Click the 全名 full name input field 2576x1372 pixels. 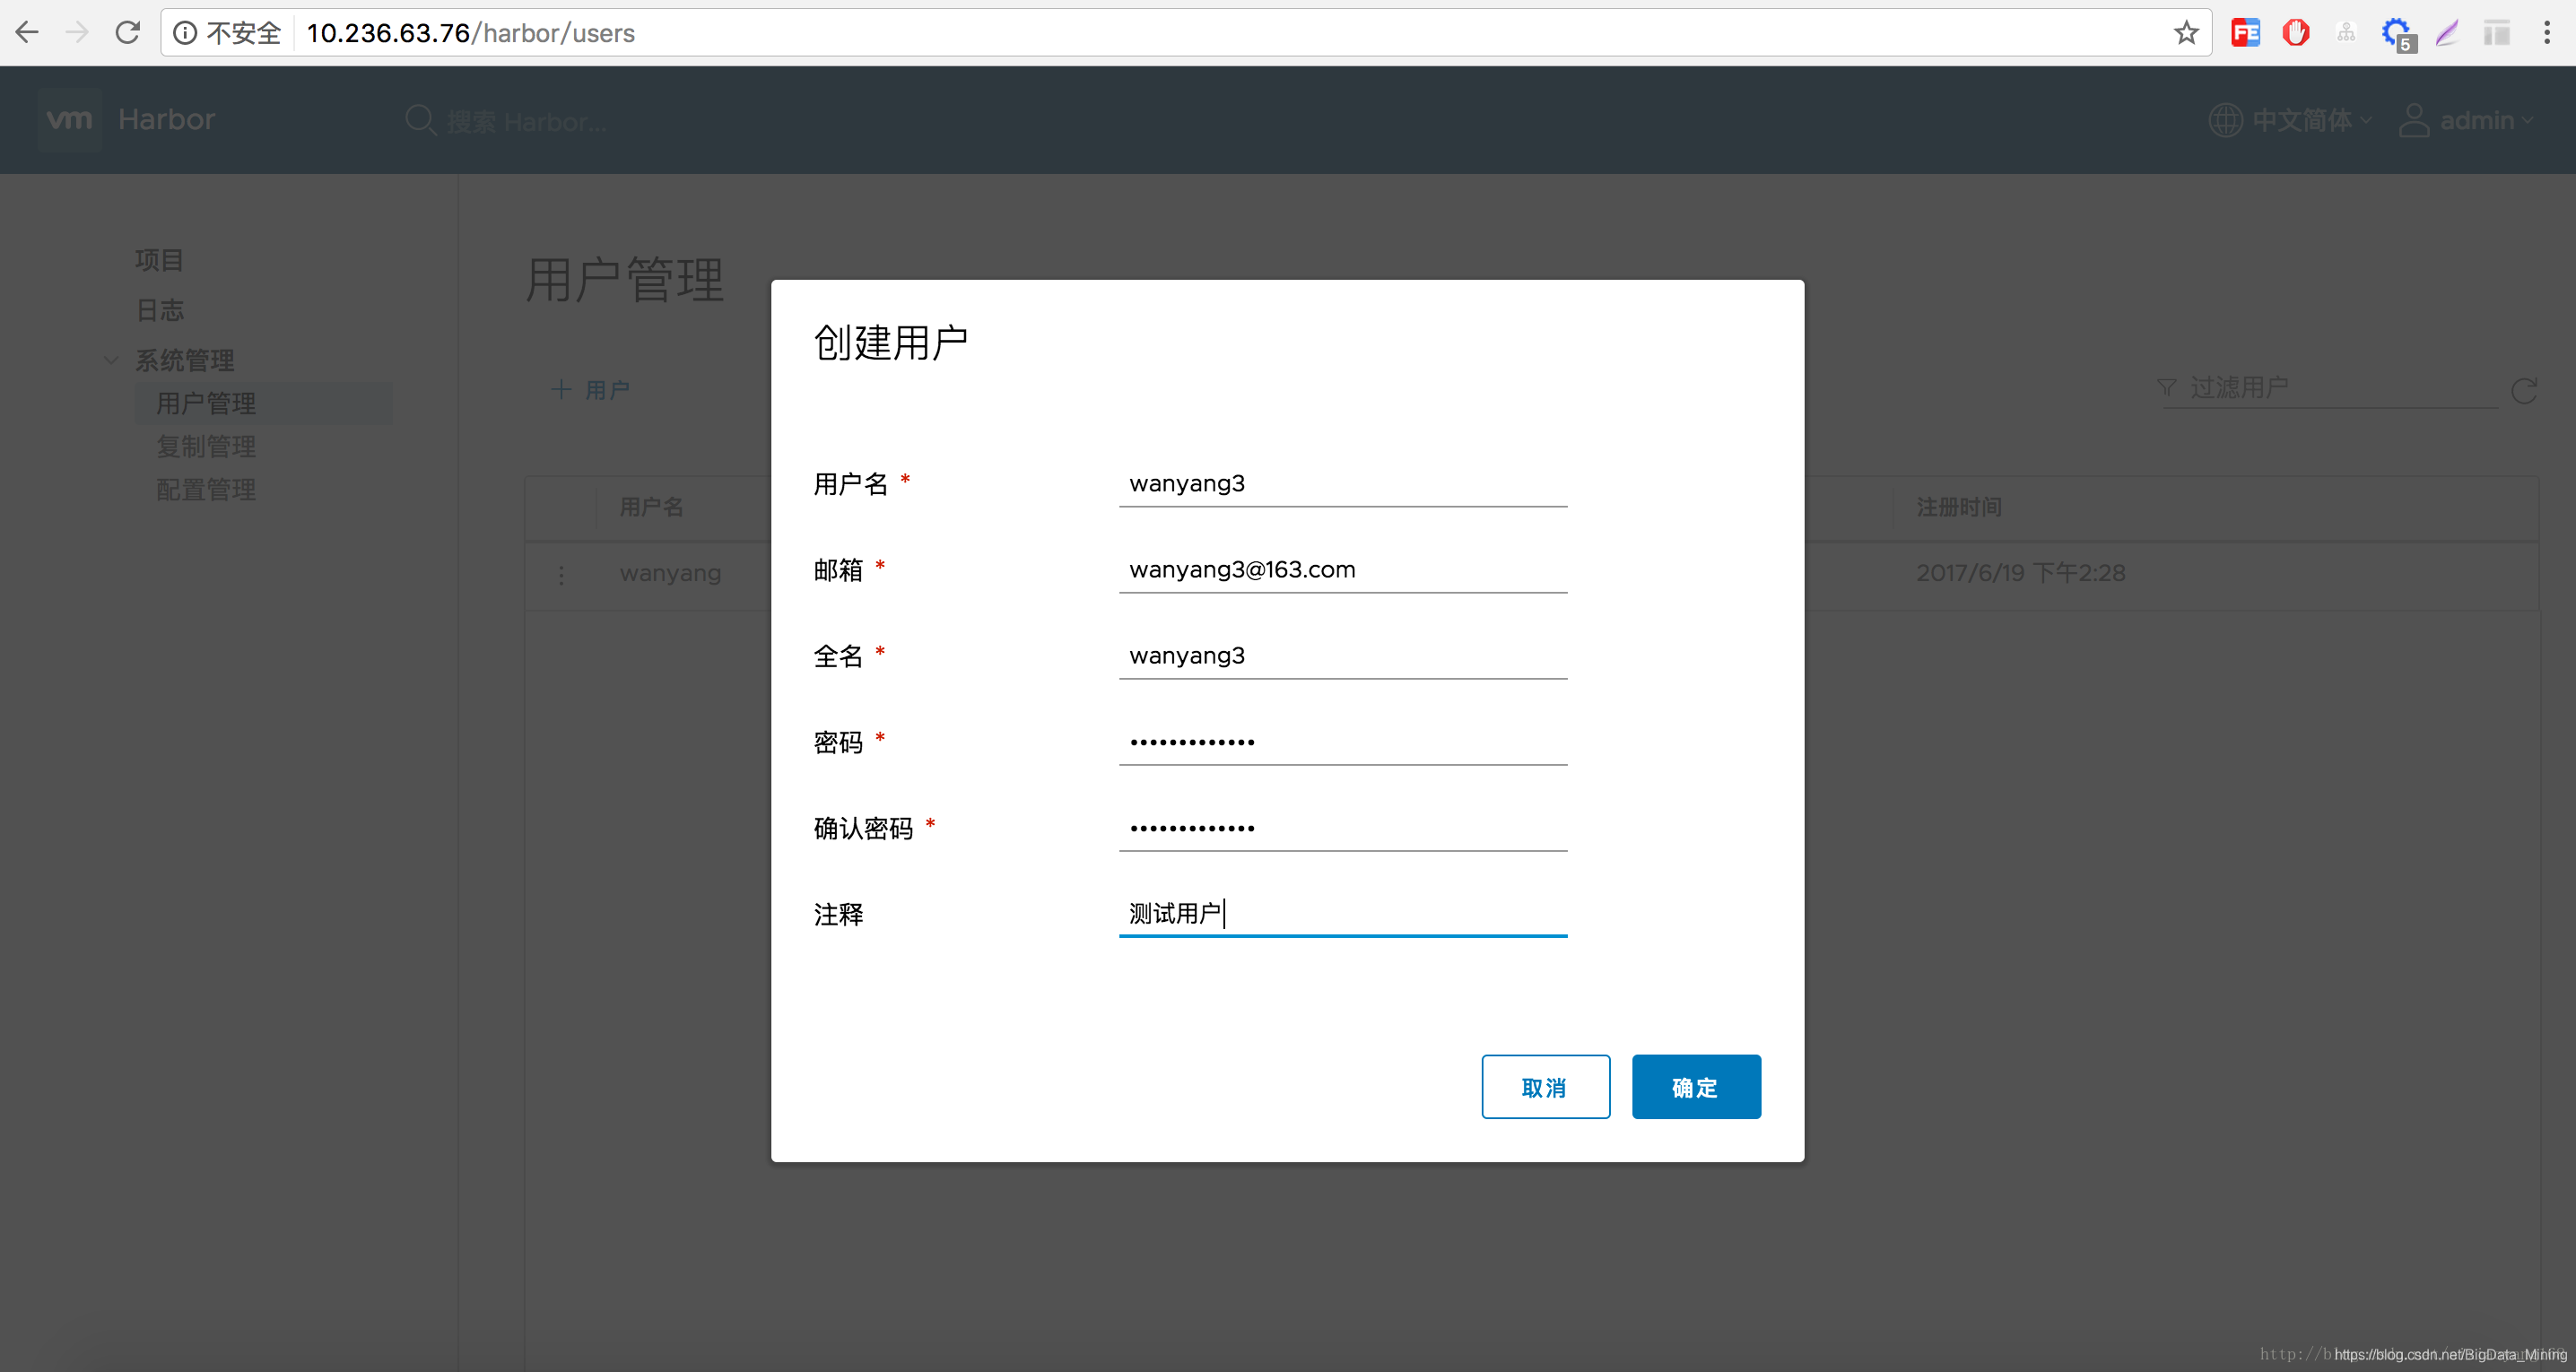pyautogui.click(x=1342, y=656)
